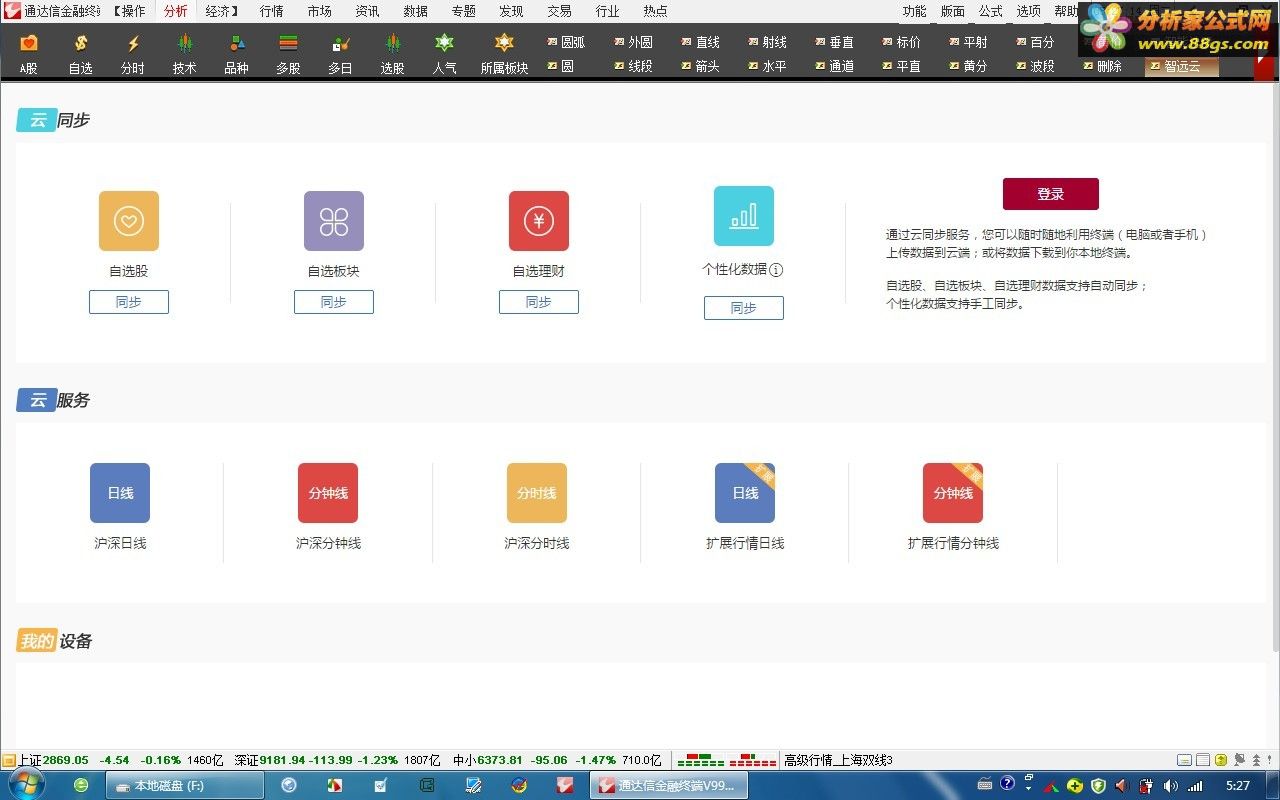Click the 自选板块 purple tile icon
The height and width of the screenshot is (800, 1280).
coord(334,221)
